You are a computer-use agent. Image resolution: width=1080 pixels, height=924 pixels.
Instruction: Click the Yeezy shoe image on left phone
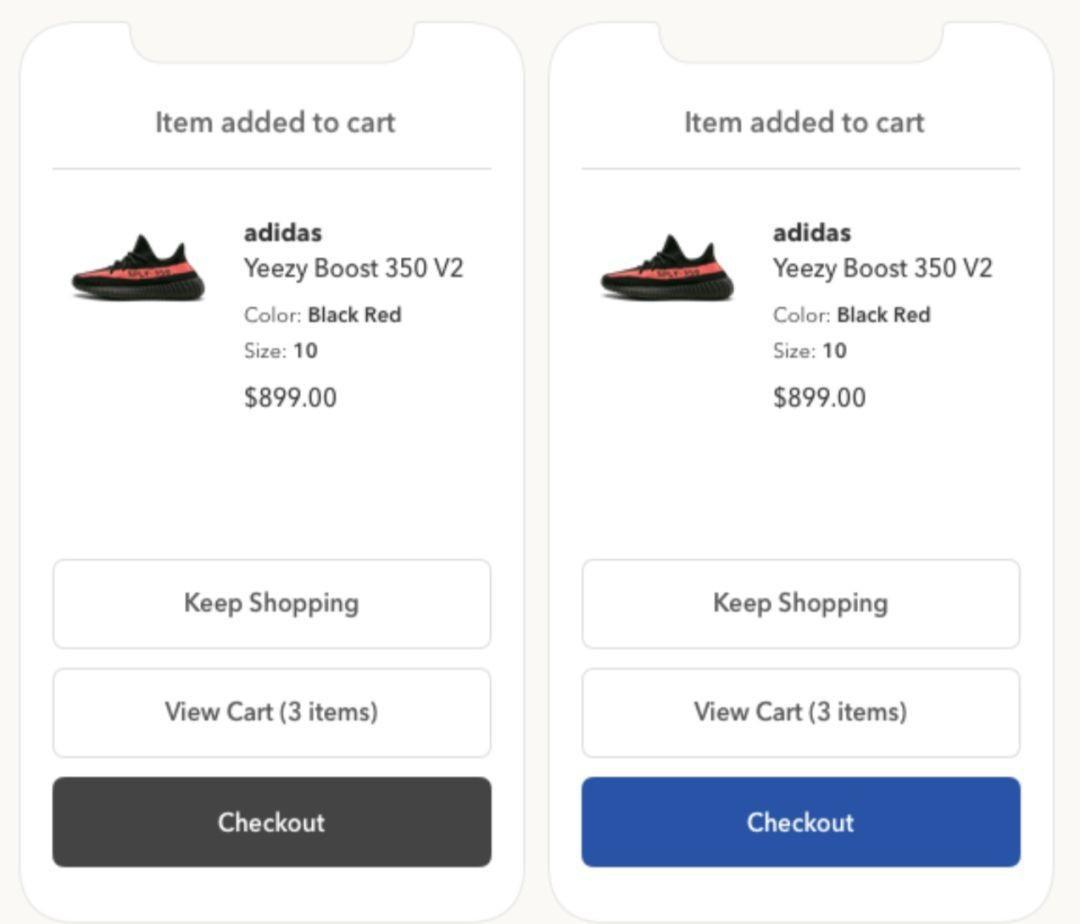(138, 268)
